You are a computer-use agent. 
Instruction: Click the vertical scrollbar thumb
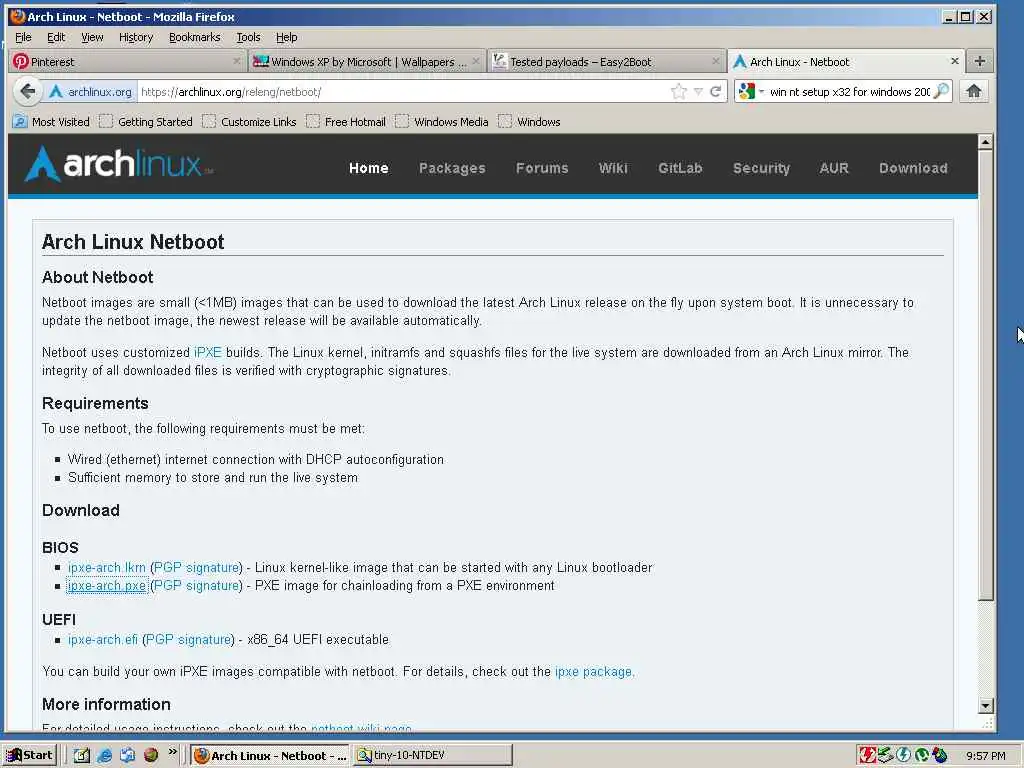[x=985, y=376]
